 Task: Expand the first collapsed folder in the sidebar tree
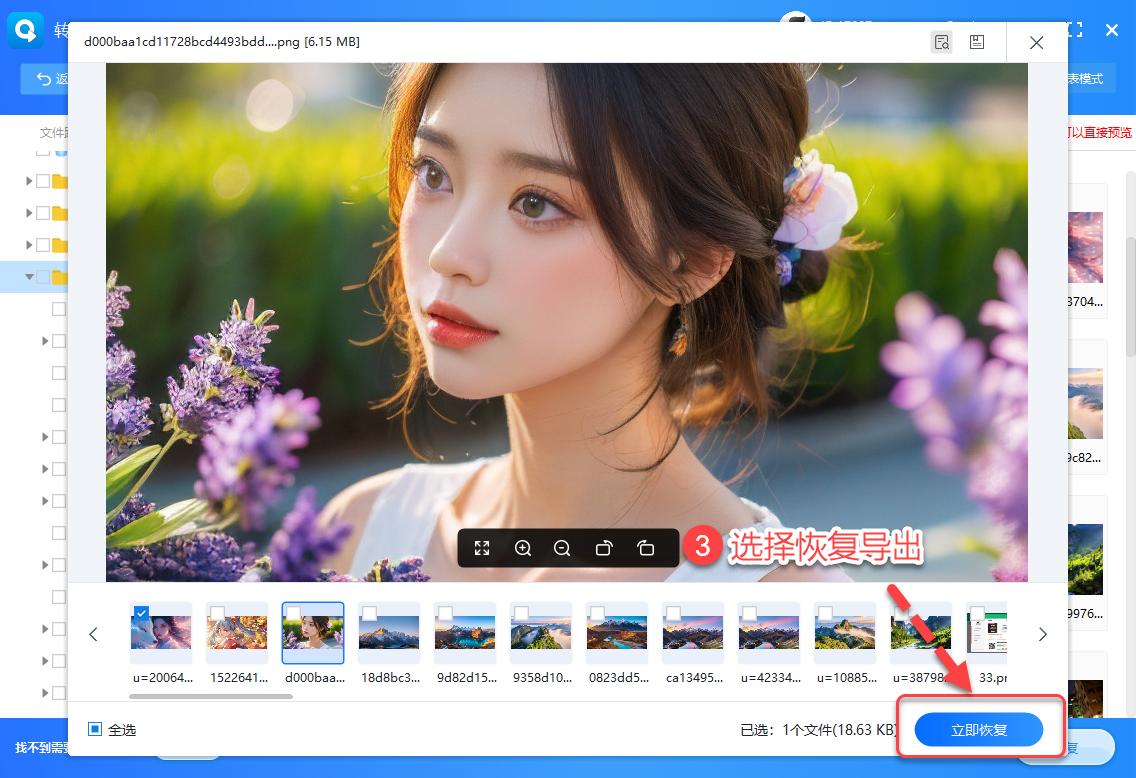[x=29, y=181]
